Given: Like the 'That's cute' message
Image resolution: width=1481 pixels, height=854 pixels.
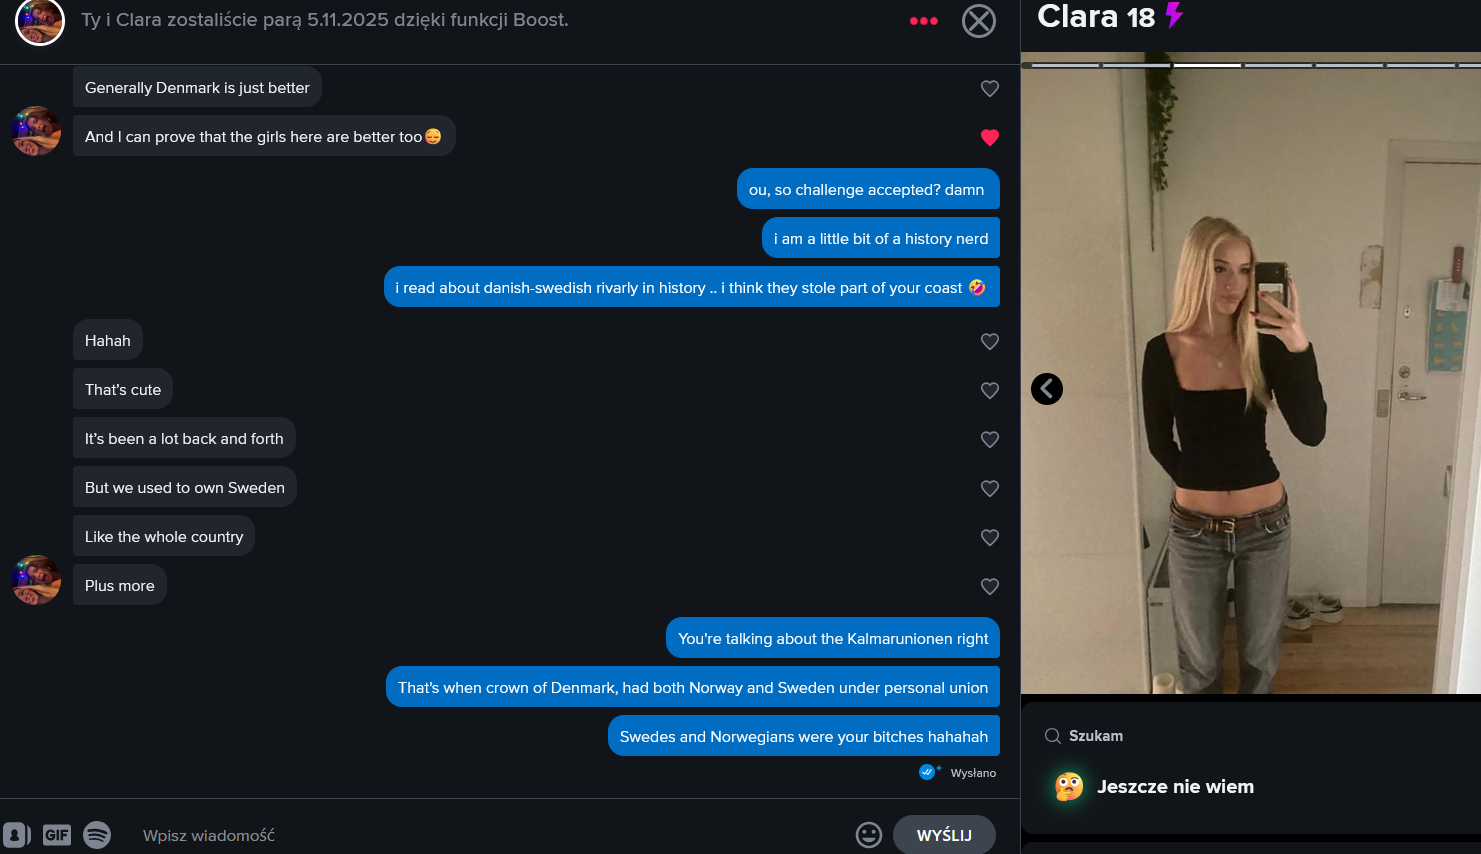Looking at the screenshot, I should tap(990, 391).
